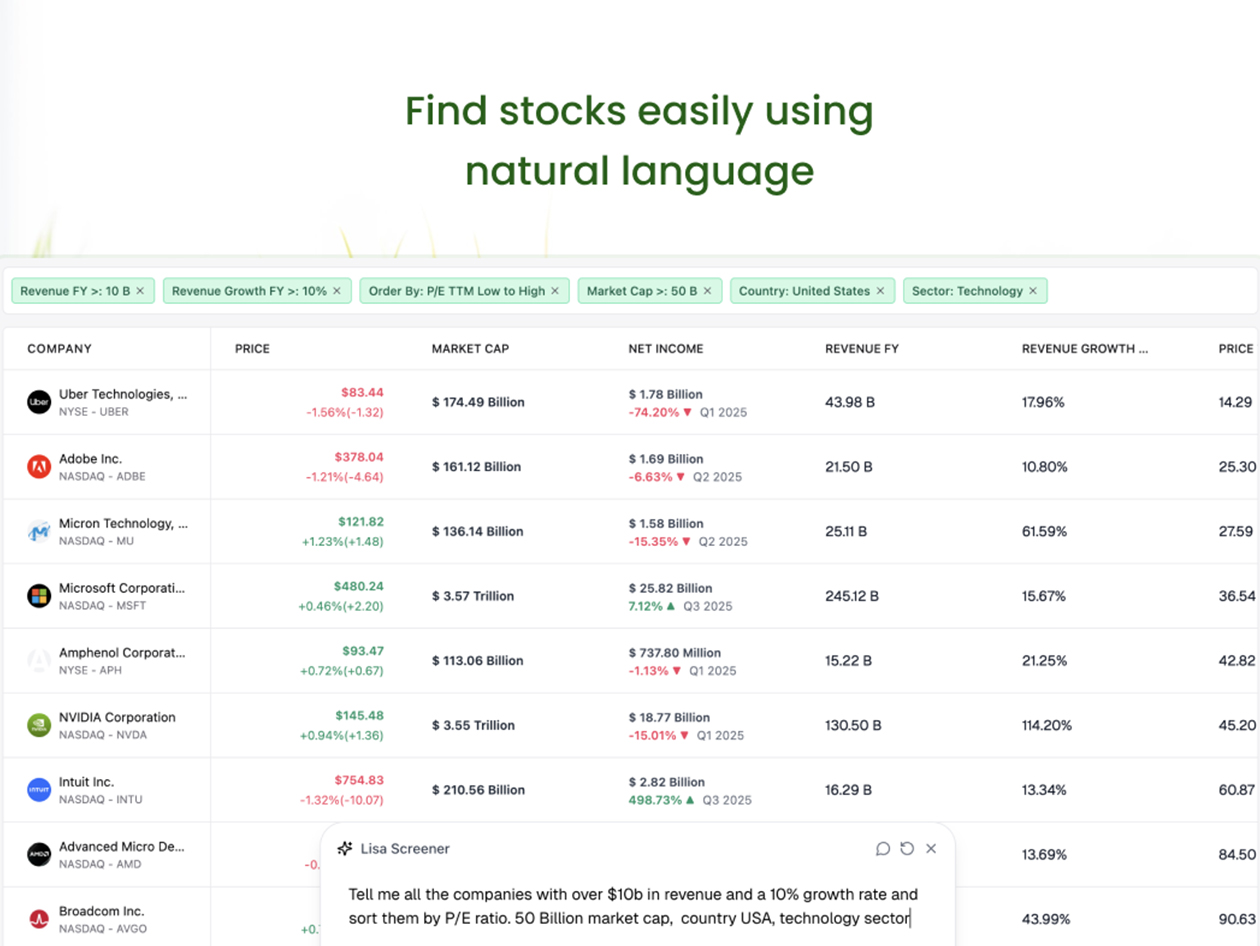Remove the Sector Technology filter

click(1033, 291)
